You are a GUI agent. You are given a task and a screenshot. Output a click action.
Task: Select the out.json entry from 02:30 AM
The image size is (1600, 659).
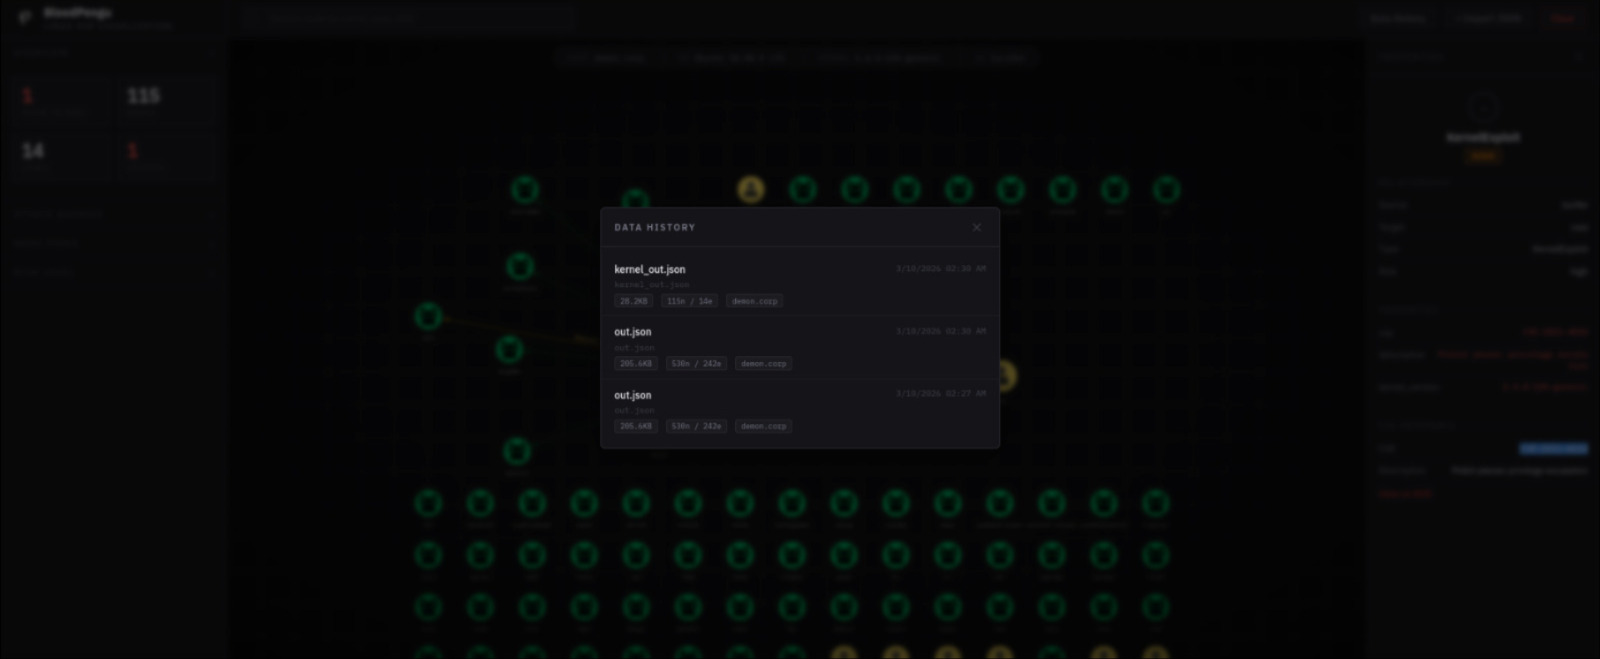[x=633, y=332]
